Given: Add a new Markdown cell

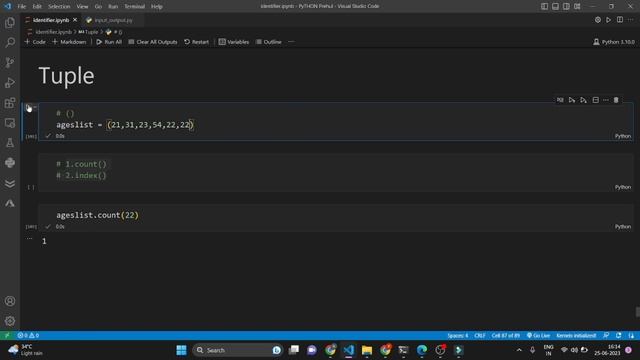Looking at the screenshot, I should [x=69, y=42].
